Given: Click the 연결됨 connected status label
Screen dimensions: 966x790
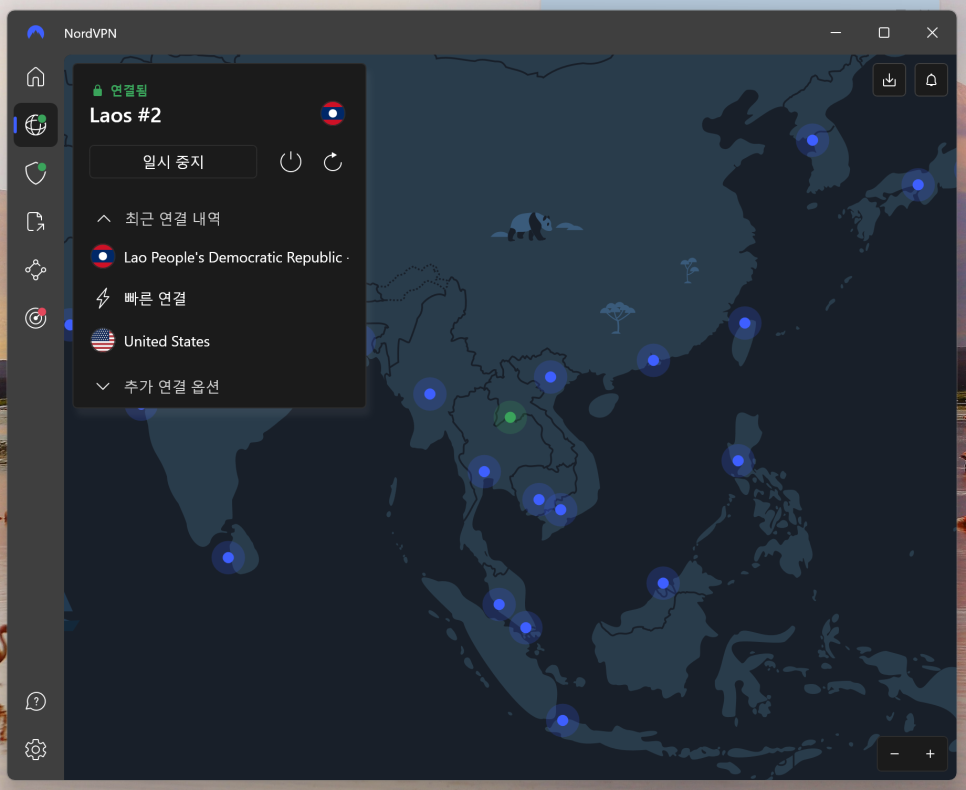Looking at the screenshot, I should click(129, 91).
